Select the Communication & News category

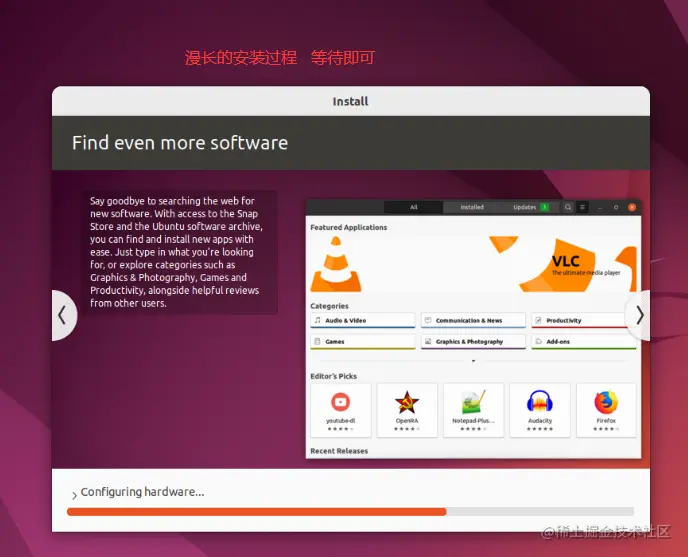[x=473, y=320]
